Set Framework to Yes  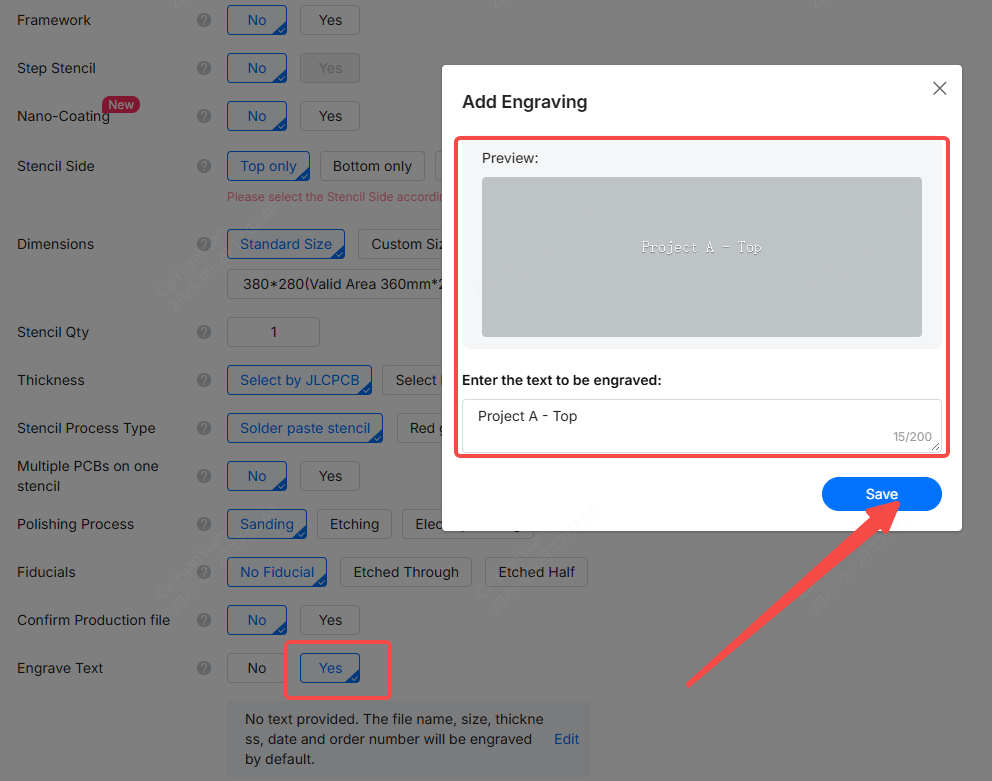pyautogui.click(x=330, y=20)
